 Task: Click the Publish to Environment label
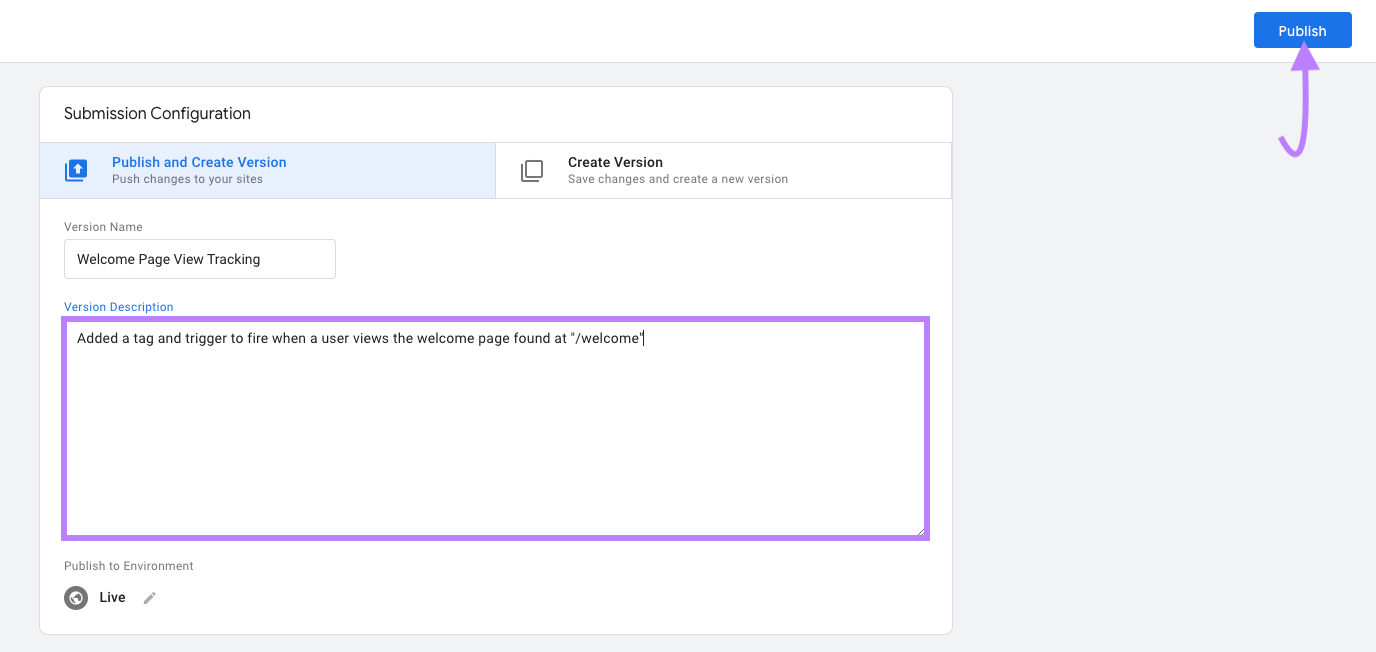point(128,565)
